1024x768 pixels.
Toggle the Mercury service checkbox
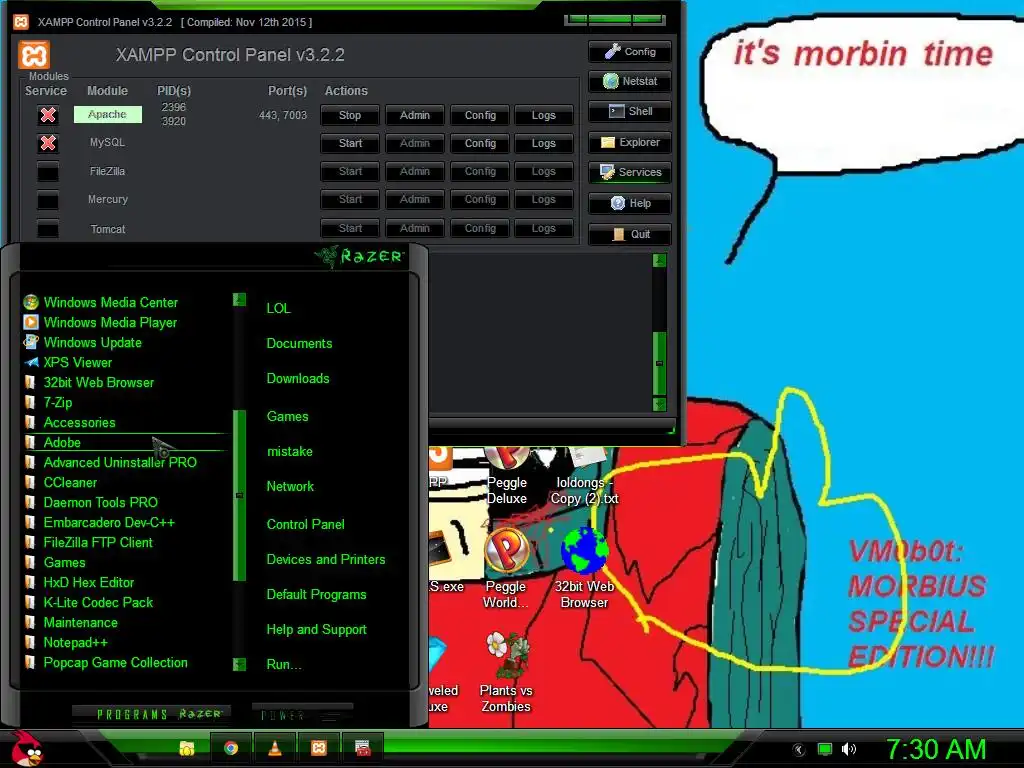[x=48, y=200]
